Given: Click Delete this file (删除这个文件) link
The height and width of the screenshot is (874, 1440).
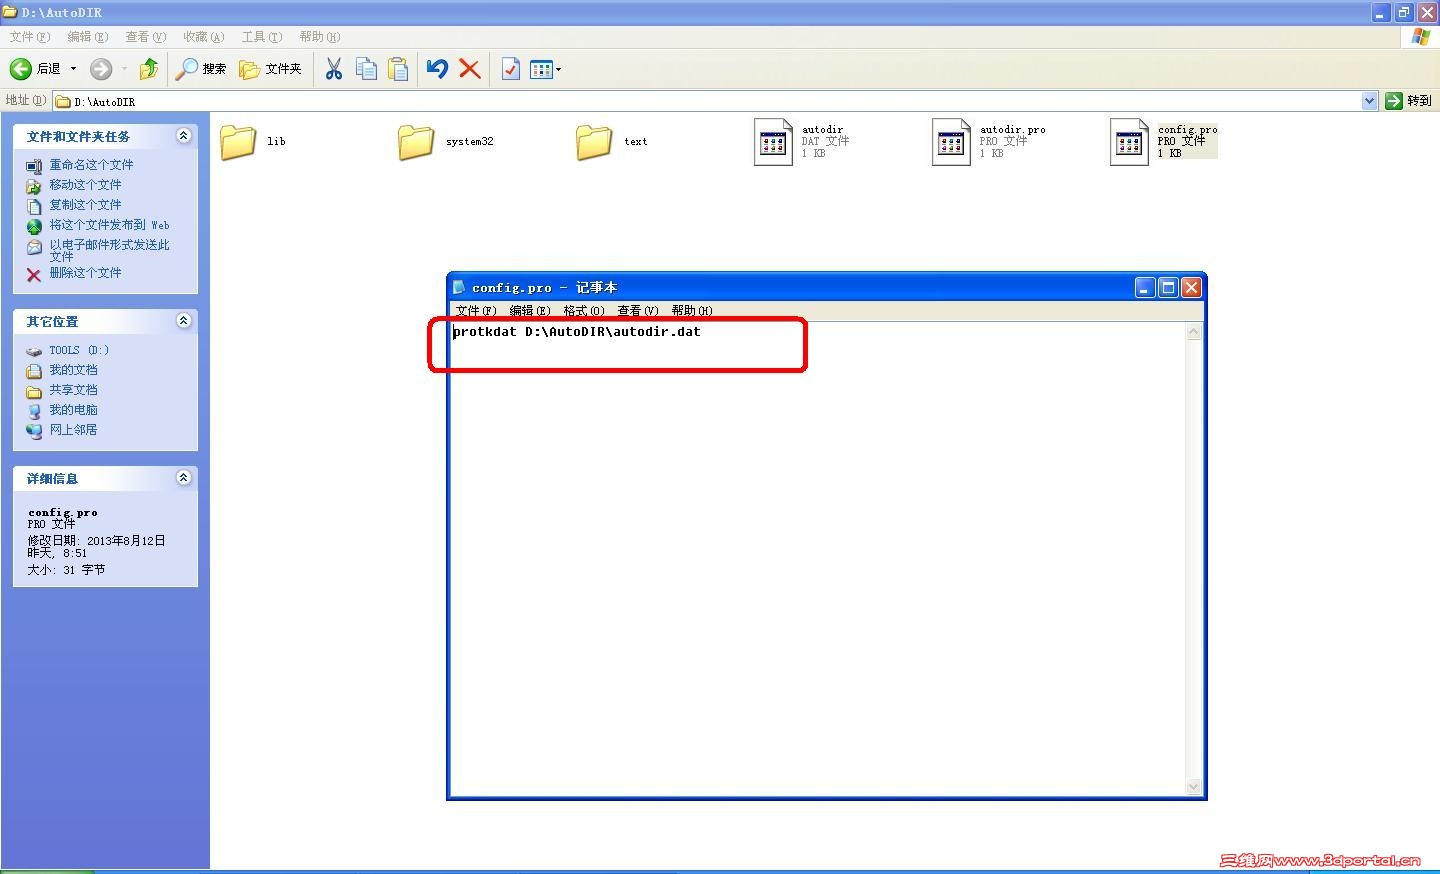Looking at the screenshot, I should (85, 273).
